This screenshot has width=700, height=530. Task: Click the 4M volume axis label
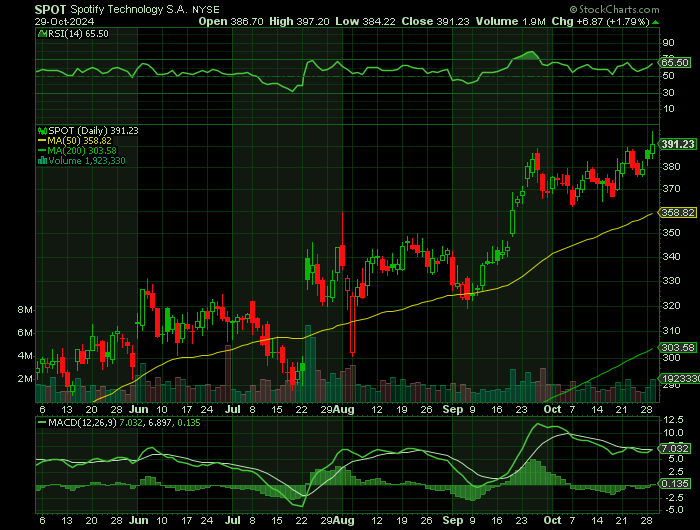pyautogui.click(x=25, y=356)
